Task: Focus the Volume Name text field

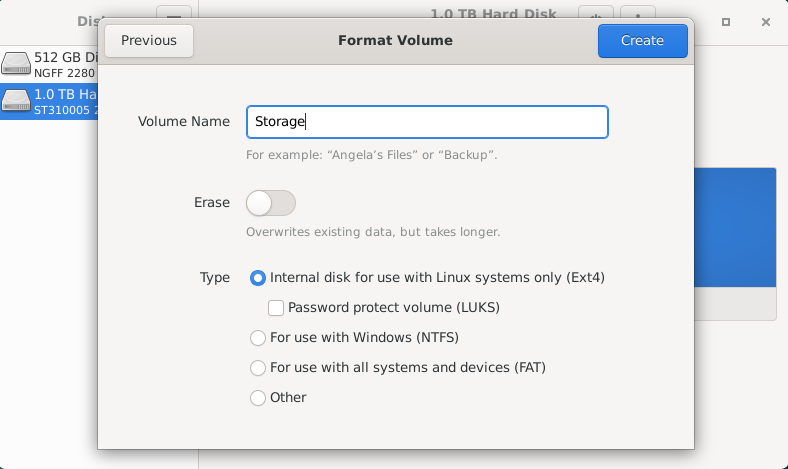Action: [x=427, y=122]
